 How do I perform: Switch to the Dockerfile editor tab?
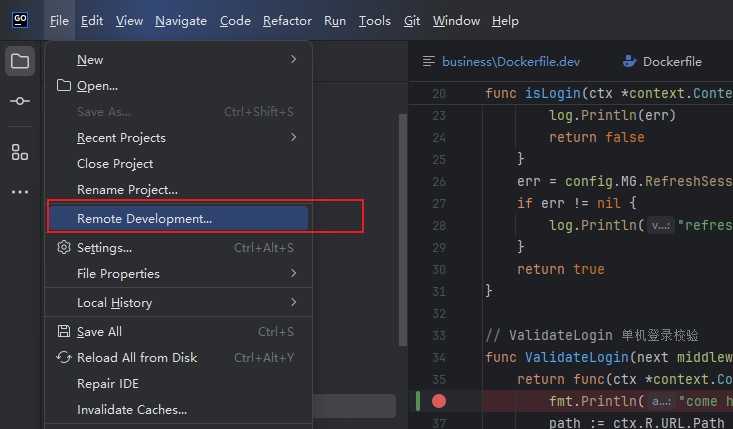point(663,61)
